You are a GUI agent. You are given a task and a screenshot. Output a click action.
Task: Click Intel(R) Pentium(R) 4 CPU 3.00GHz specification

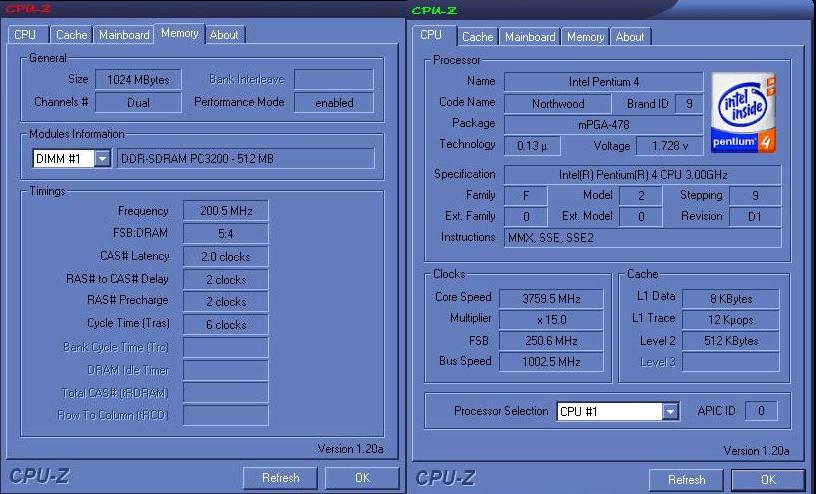(643, 175)
